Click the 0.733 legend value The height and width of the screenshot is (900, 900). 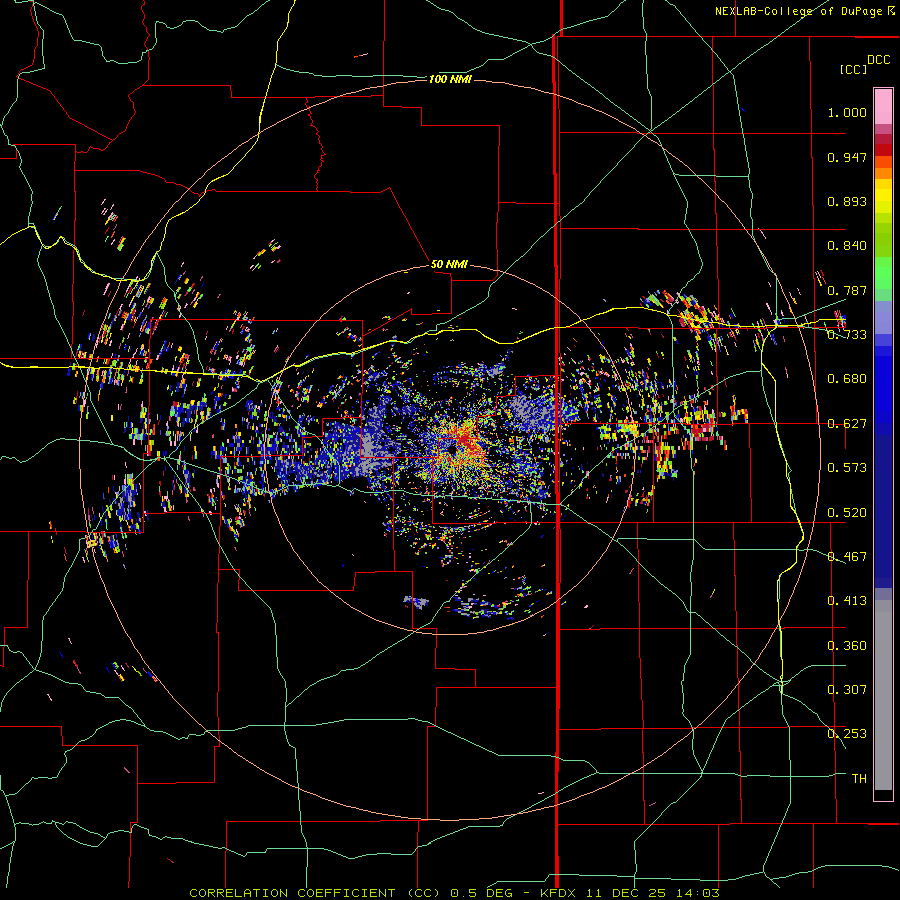coord(847,335)
